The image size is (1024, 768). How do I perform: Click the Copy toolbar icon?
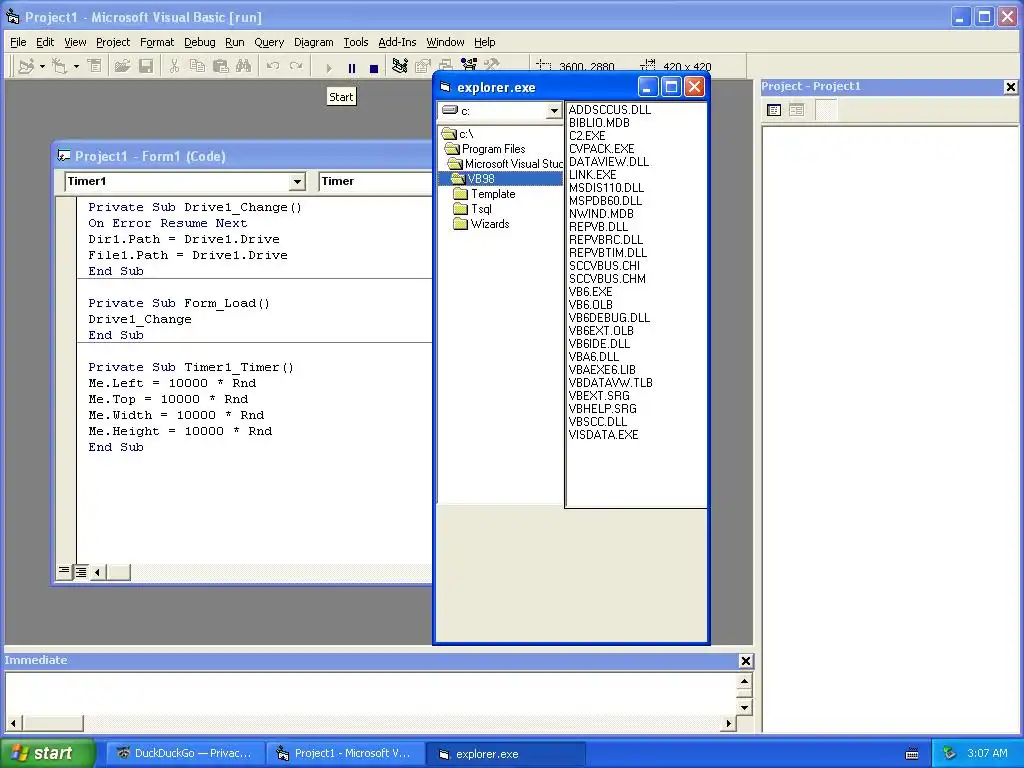(197, 66)
